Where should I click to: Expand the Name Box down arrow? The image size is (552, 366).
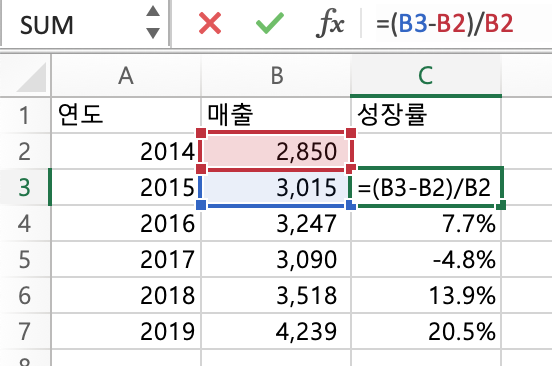153,33
